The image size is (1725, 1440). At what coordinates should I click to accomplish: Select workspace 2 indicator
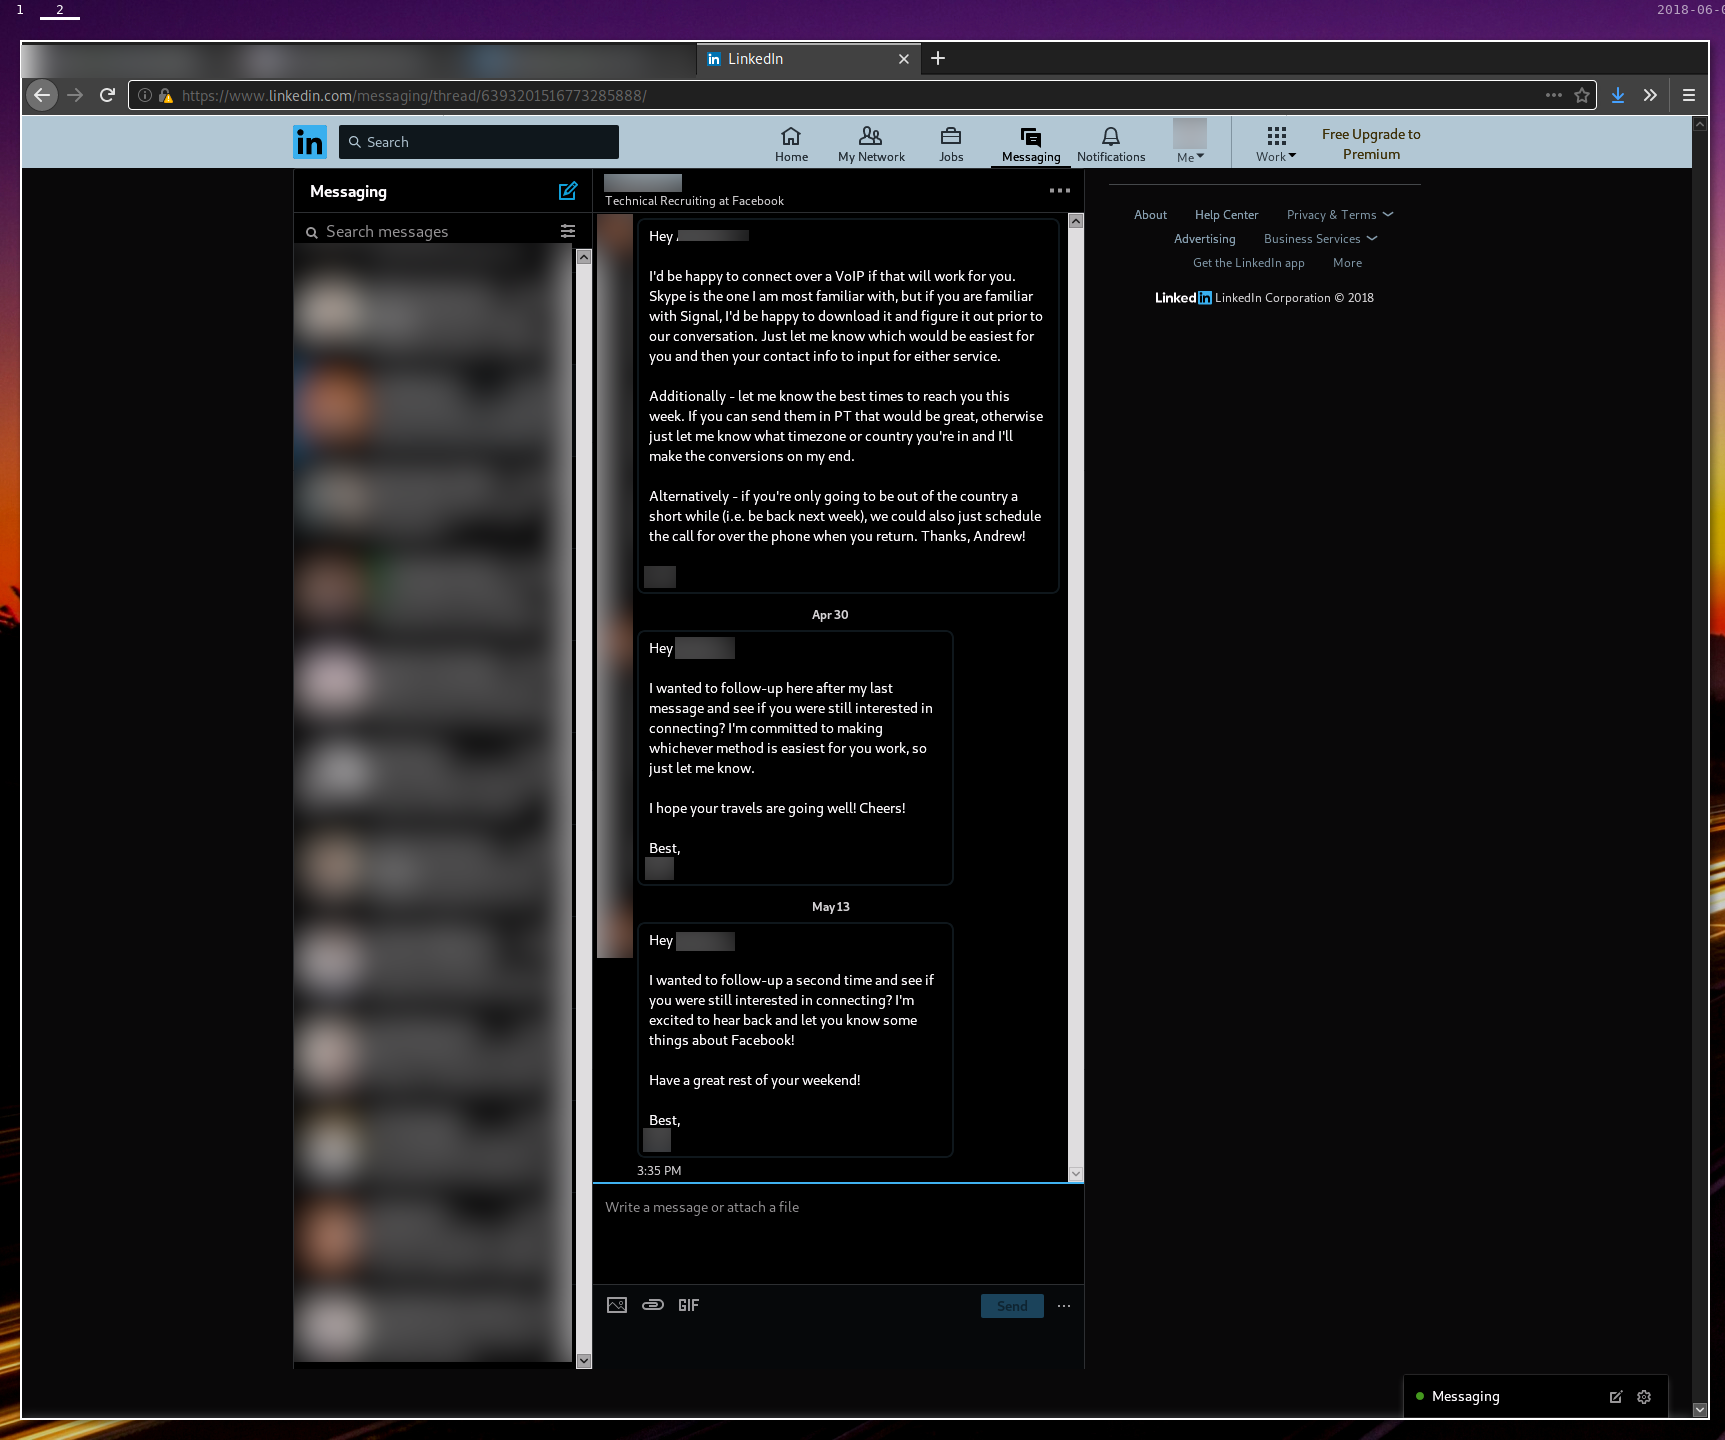point(60,10)
